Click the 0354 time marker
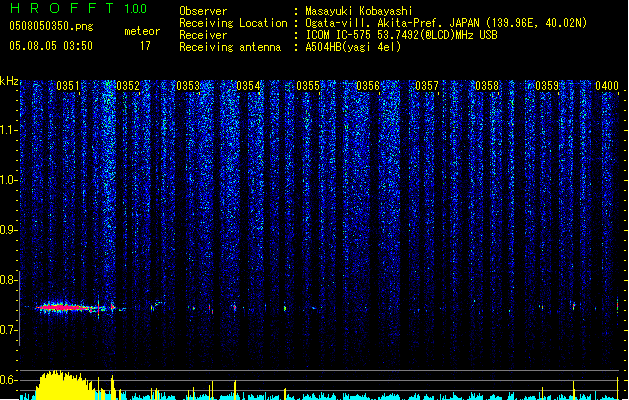629x400 pixels. point(248,86)
